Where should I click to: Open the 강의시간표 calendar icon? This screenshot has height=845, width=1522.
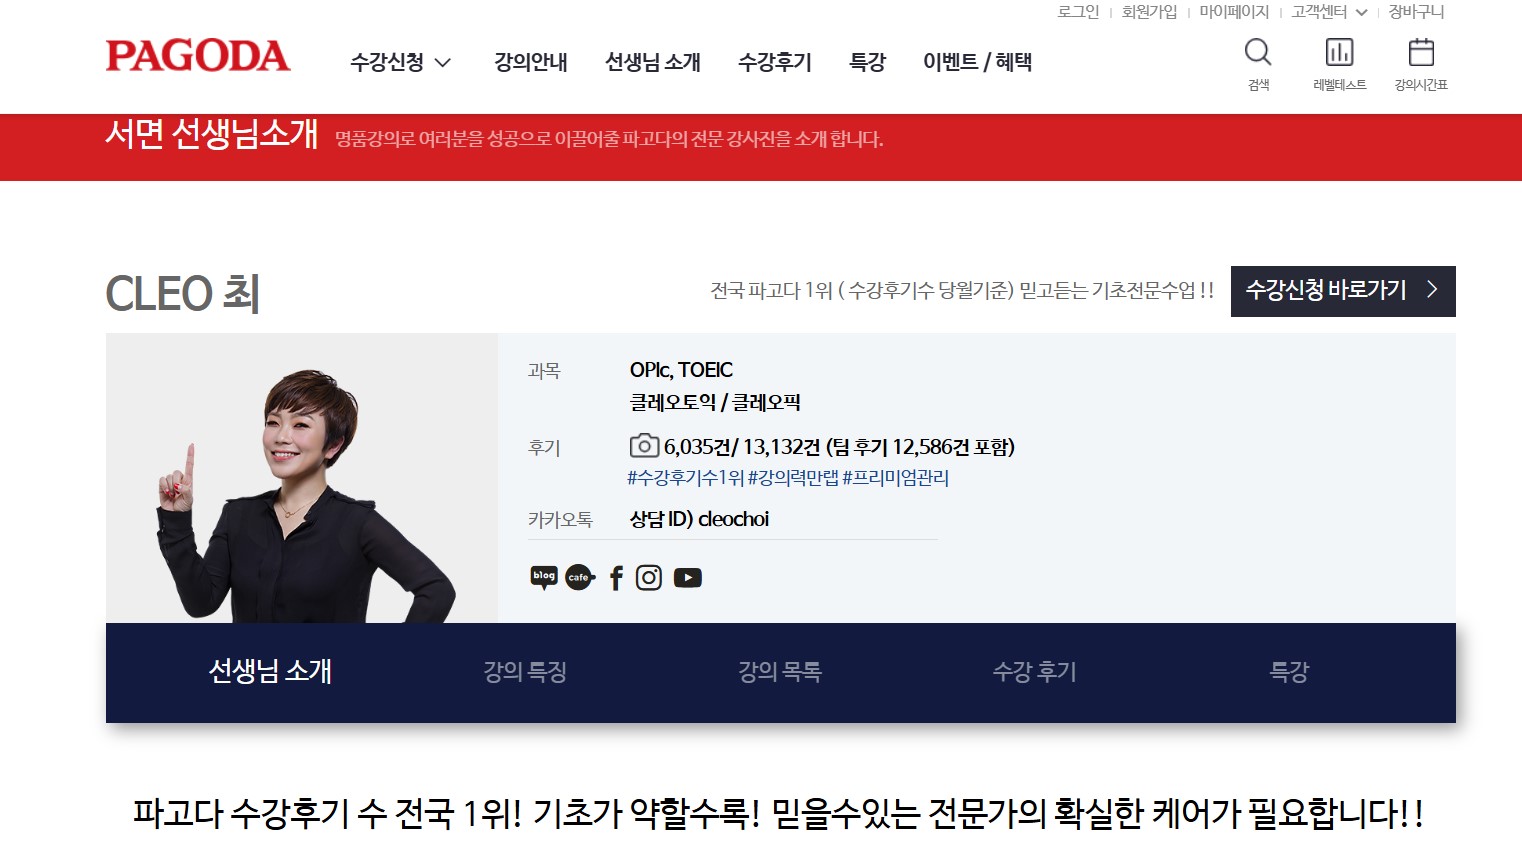1421,53
